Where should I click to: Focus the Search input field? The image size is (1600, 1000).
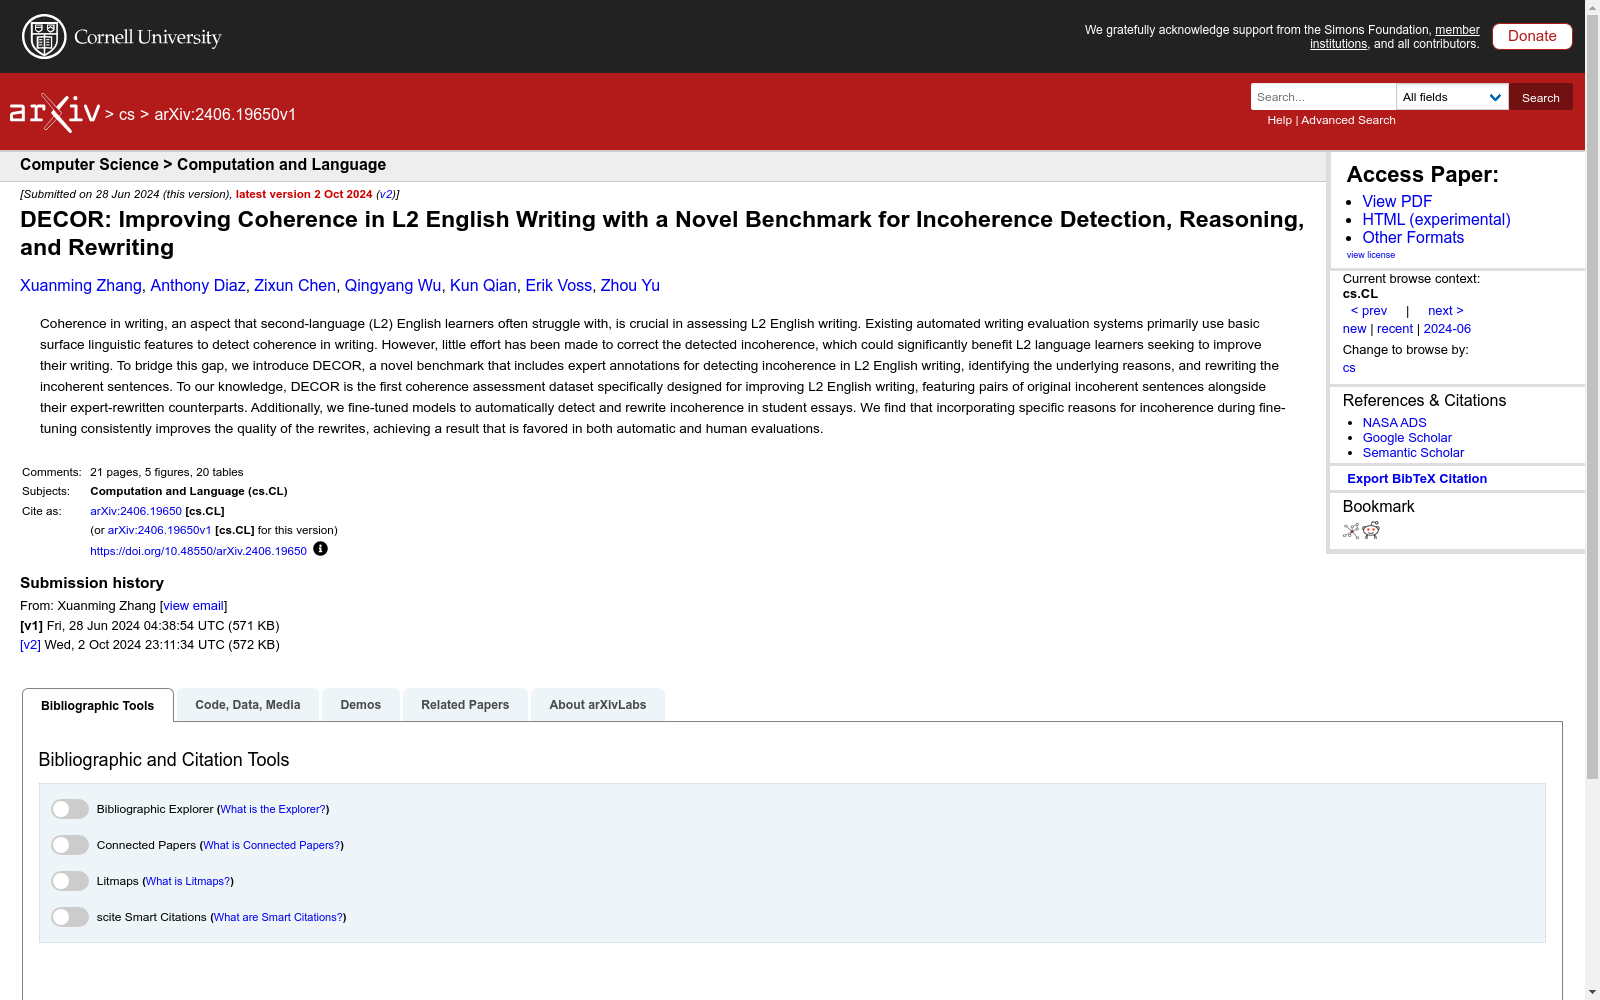(1323, 97)
